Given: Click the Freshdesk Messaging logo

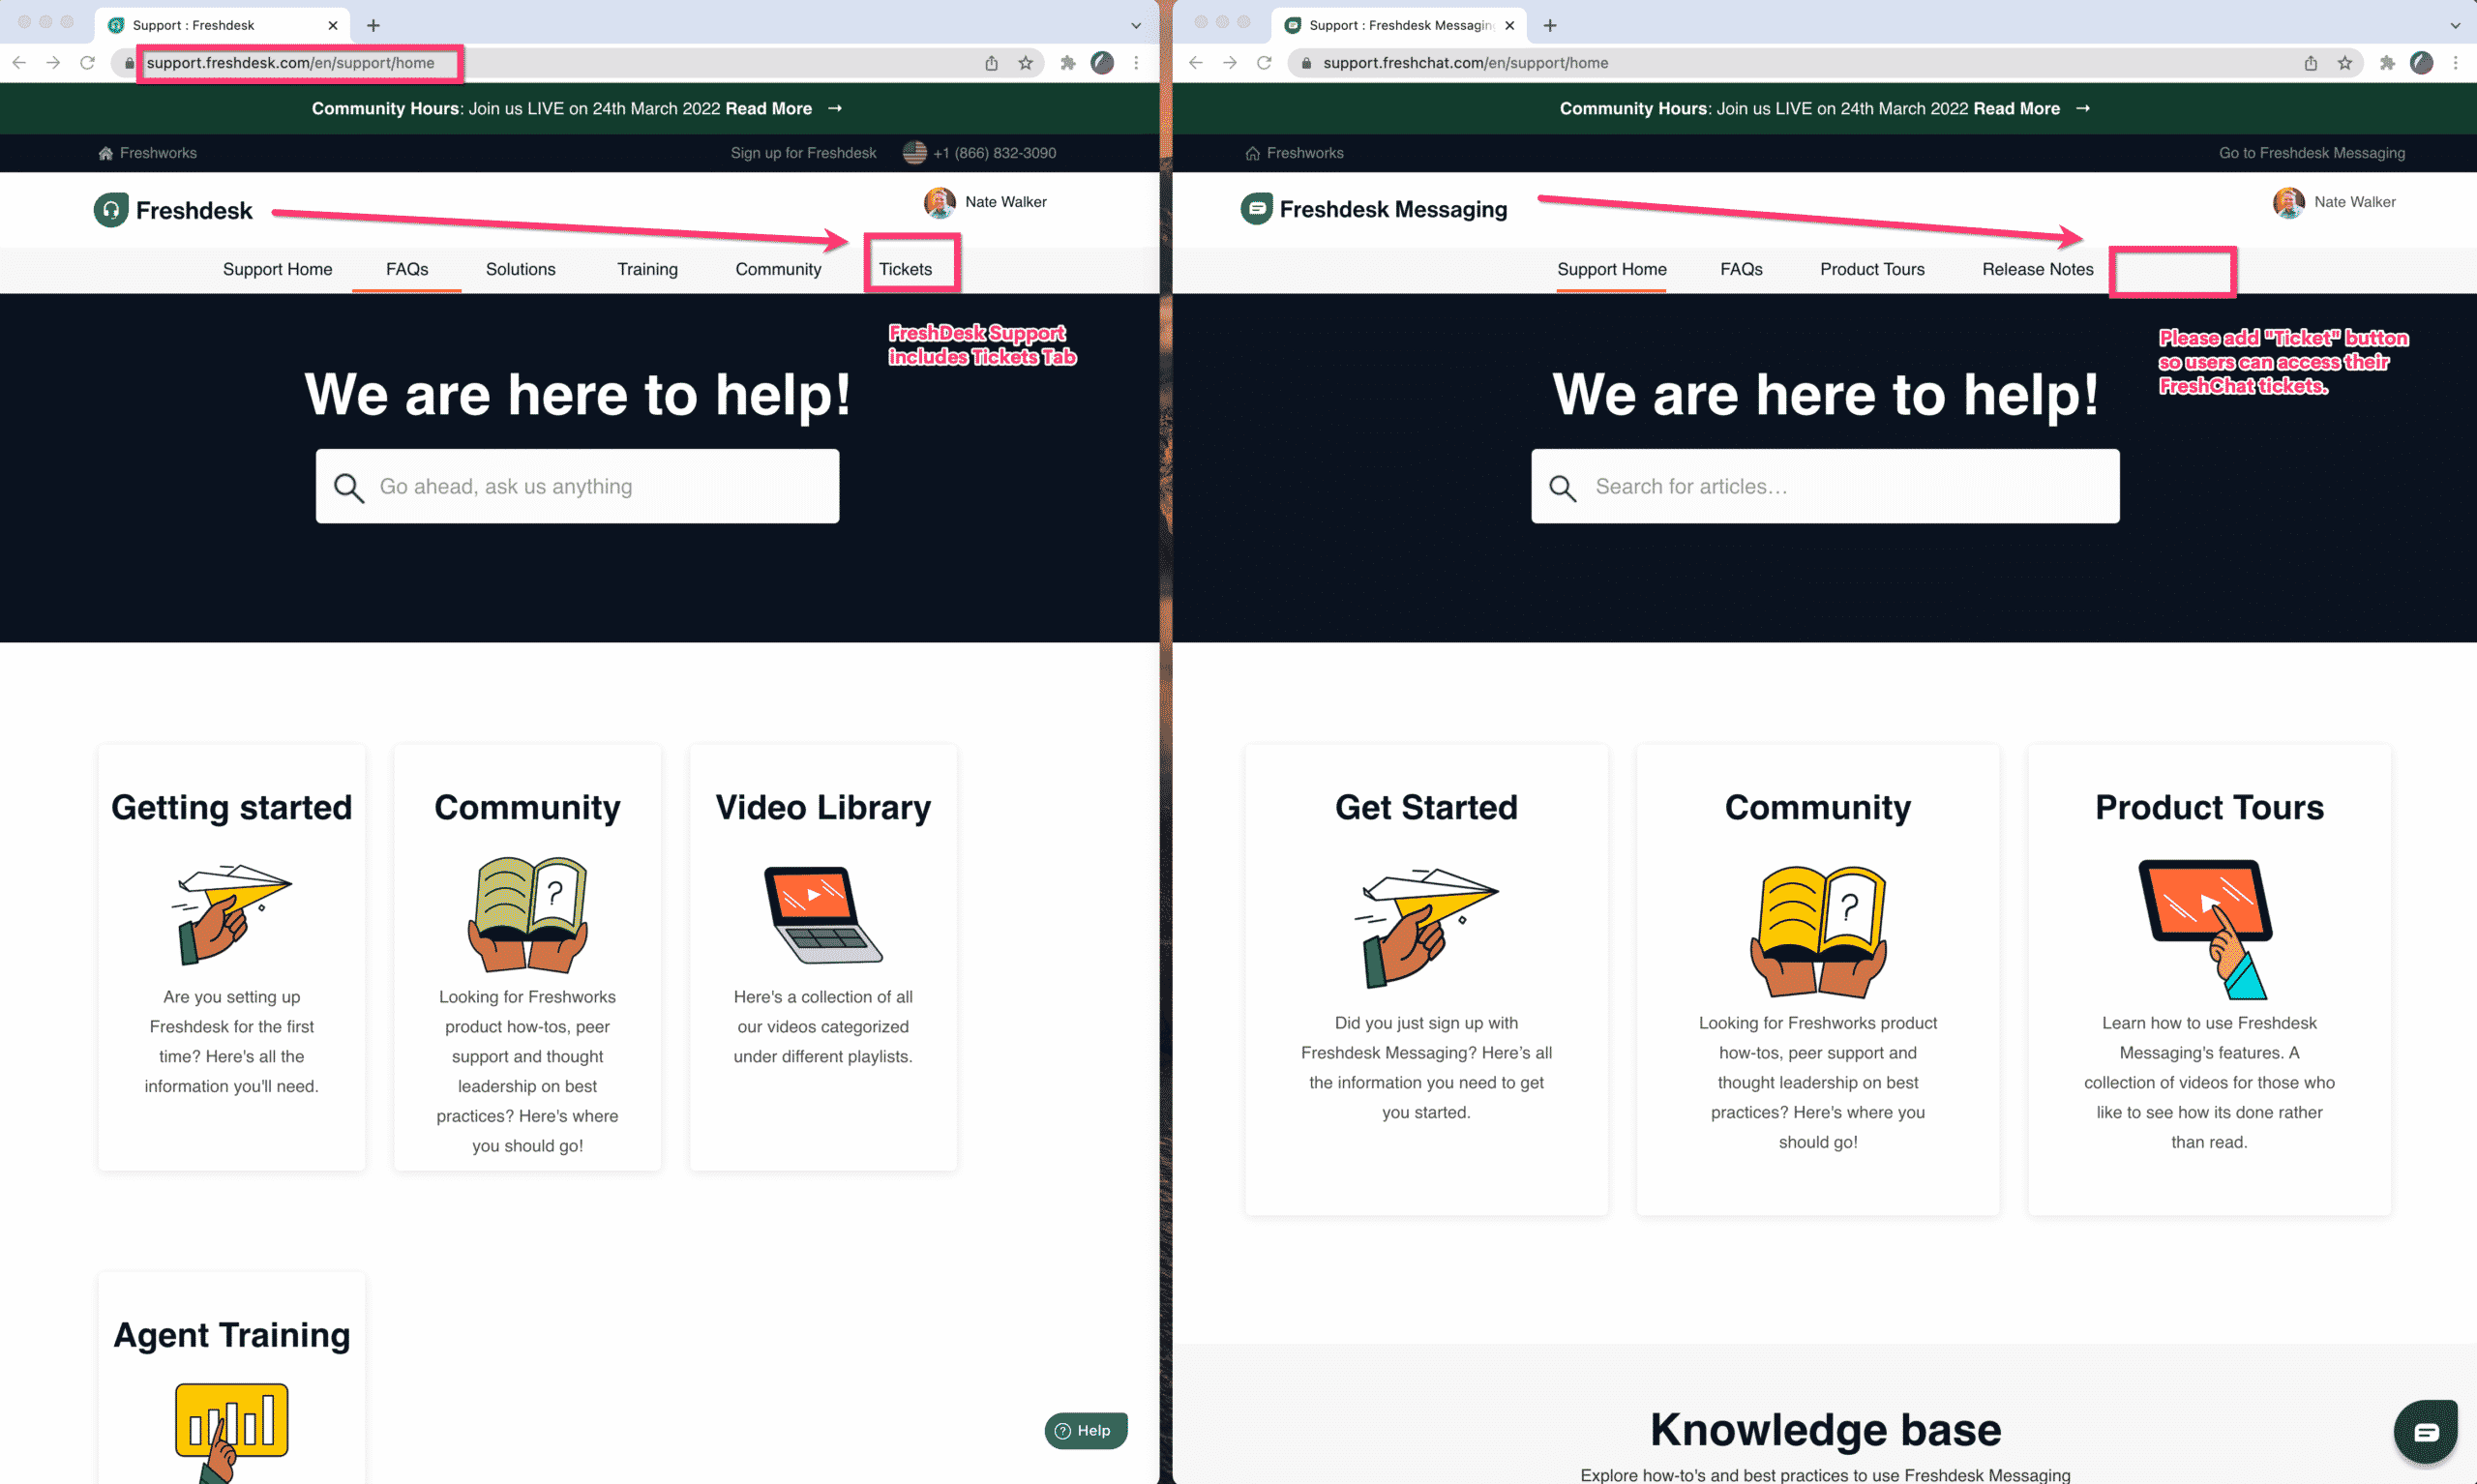Looking at the screenshot, I should [1374, 209].
